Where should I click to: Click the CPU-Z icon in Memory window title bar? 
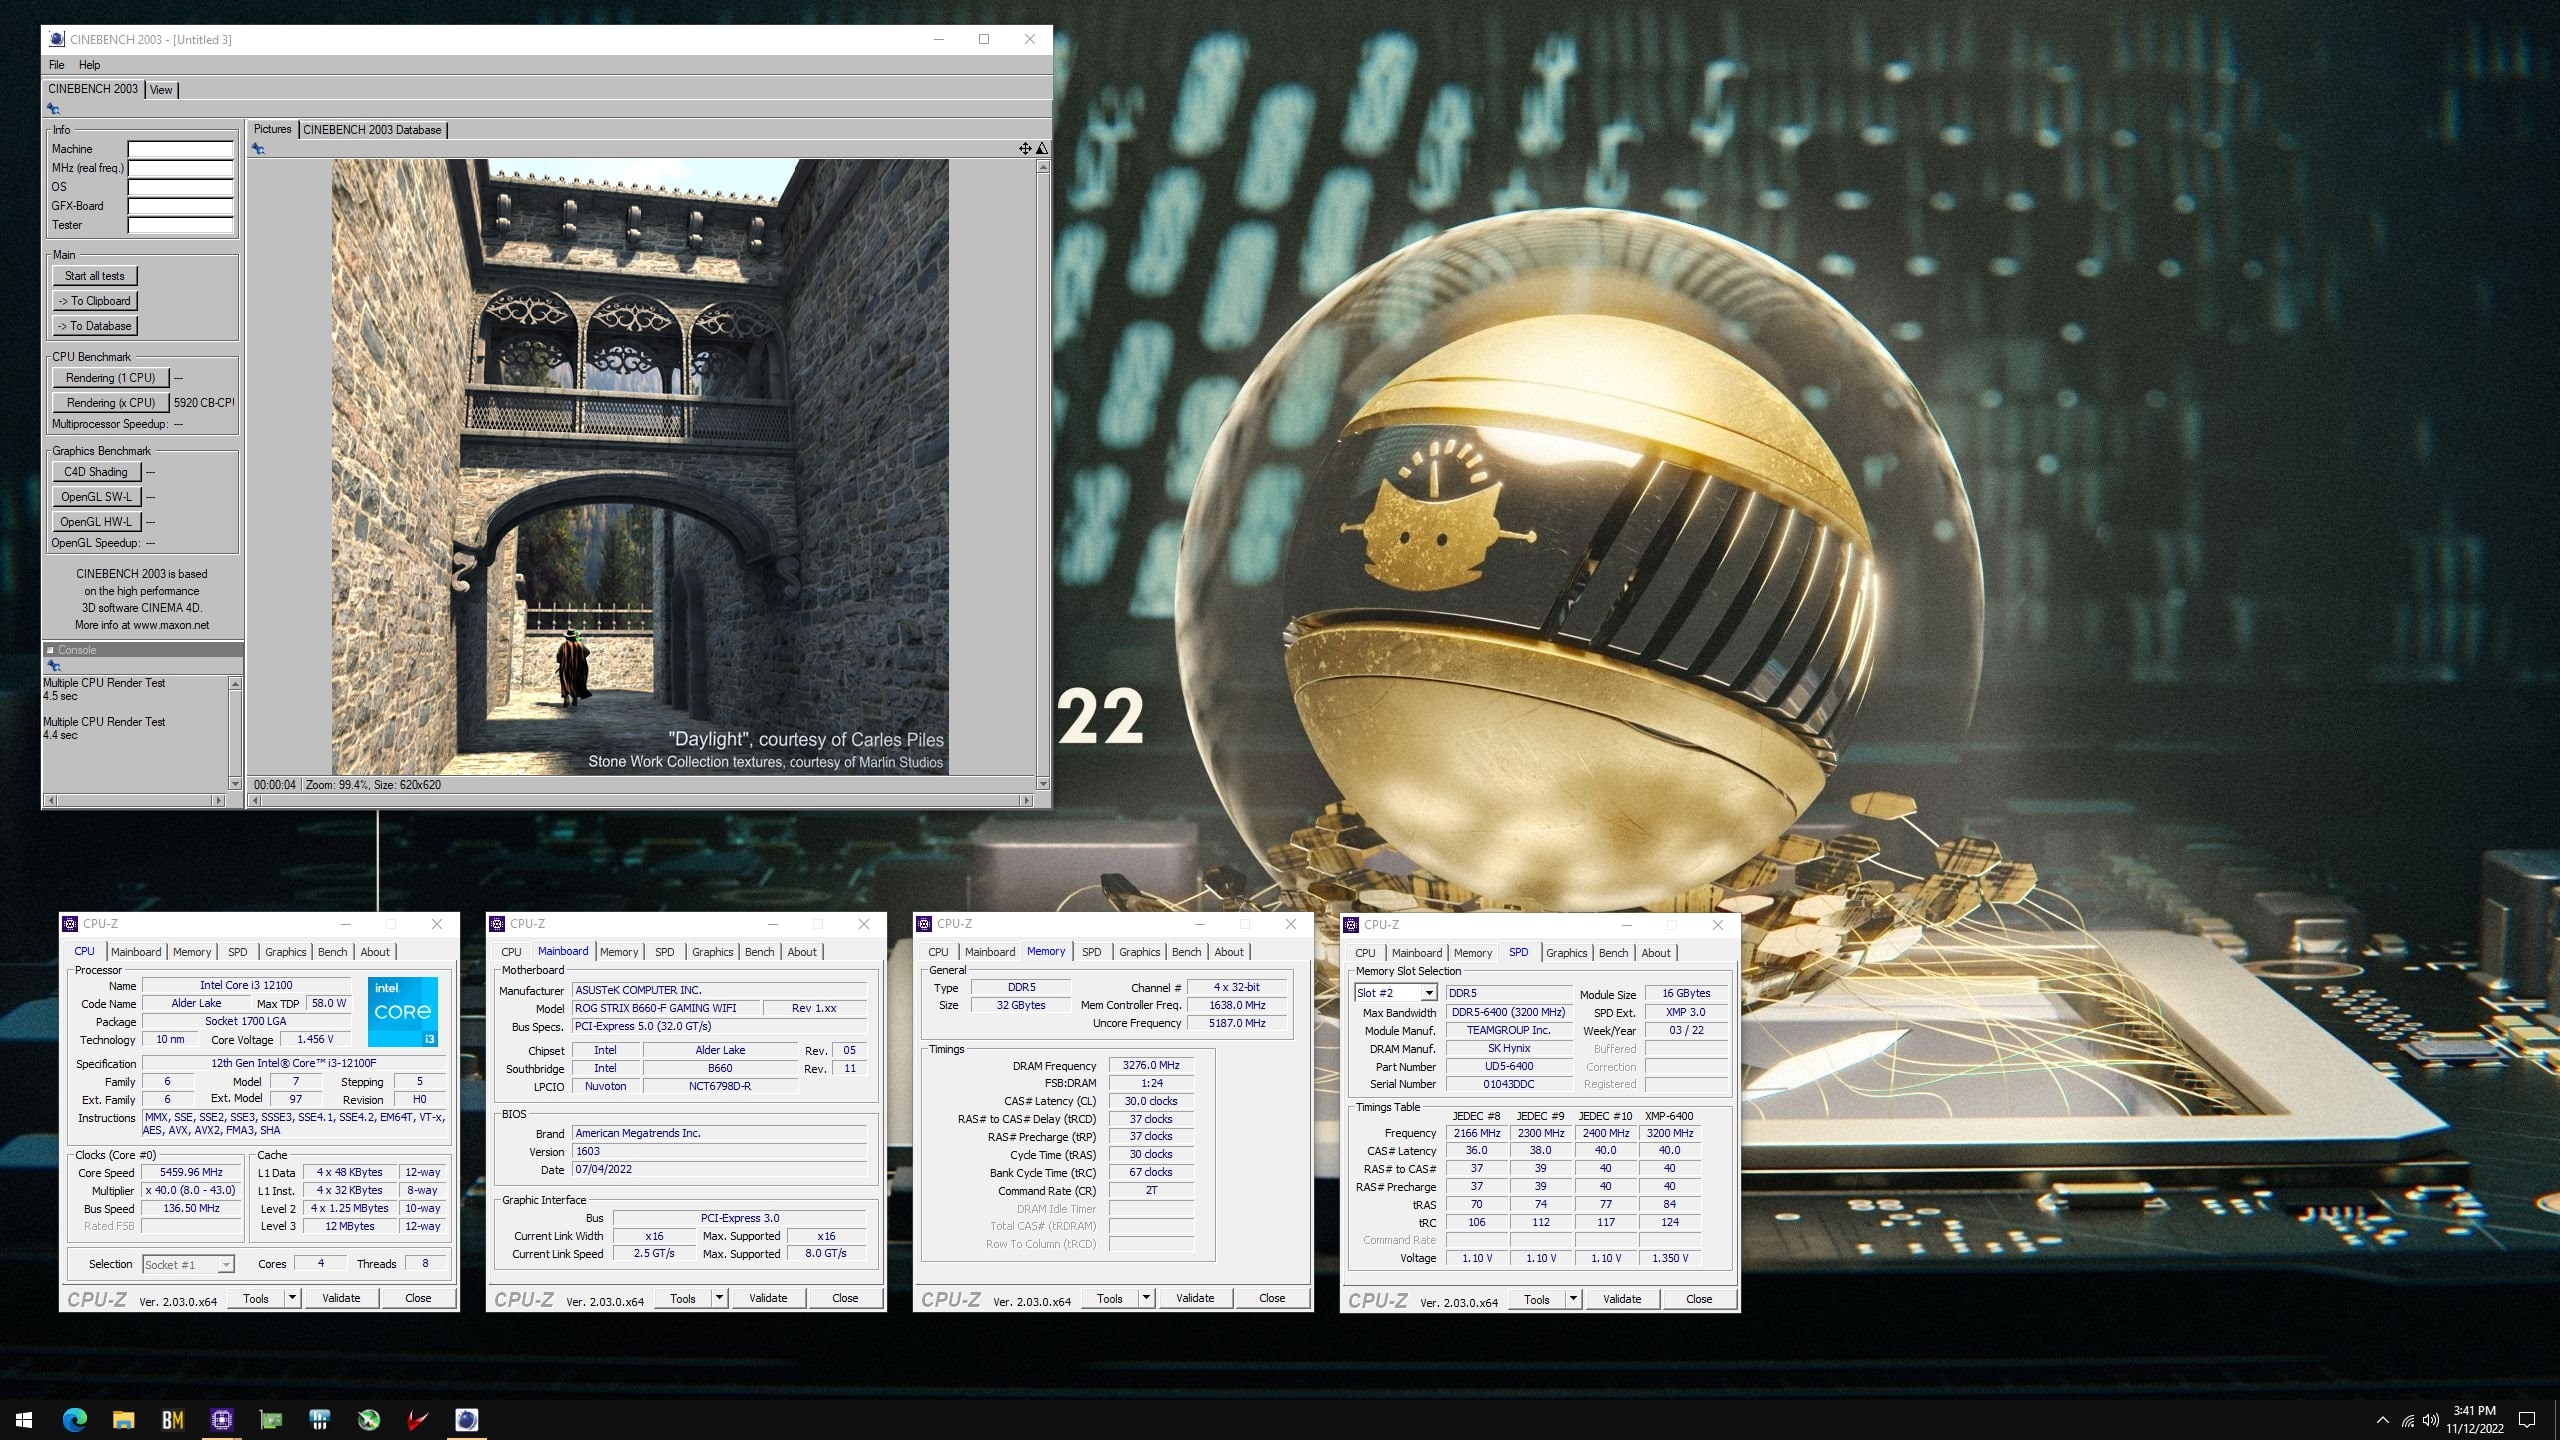tap(925, 924)
